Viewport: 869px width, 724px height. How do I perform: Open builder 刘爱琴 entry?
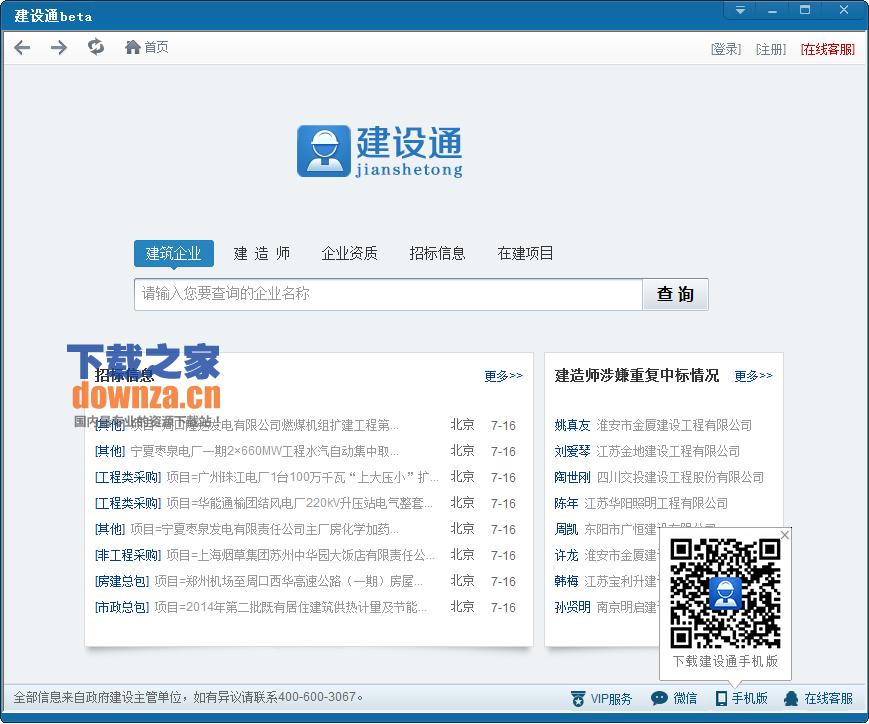572,451
